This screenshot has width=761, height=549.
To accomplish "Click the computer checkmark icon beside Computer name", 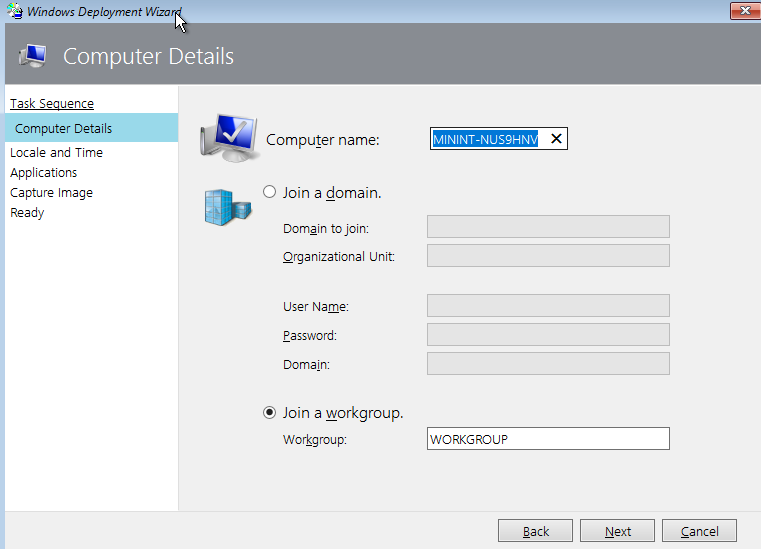I will [229, 138].
